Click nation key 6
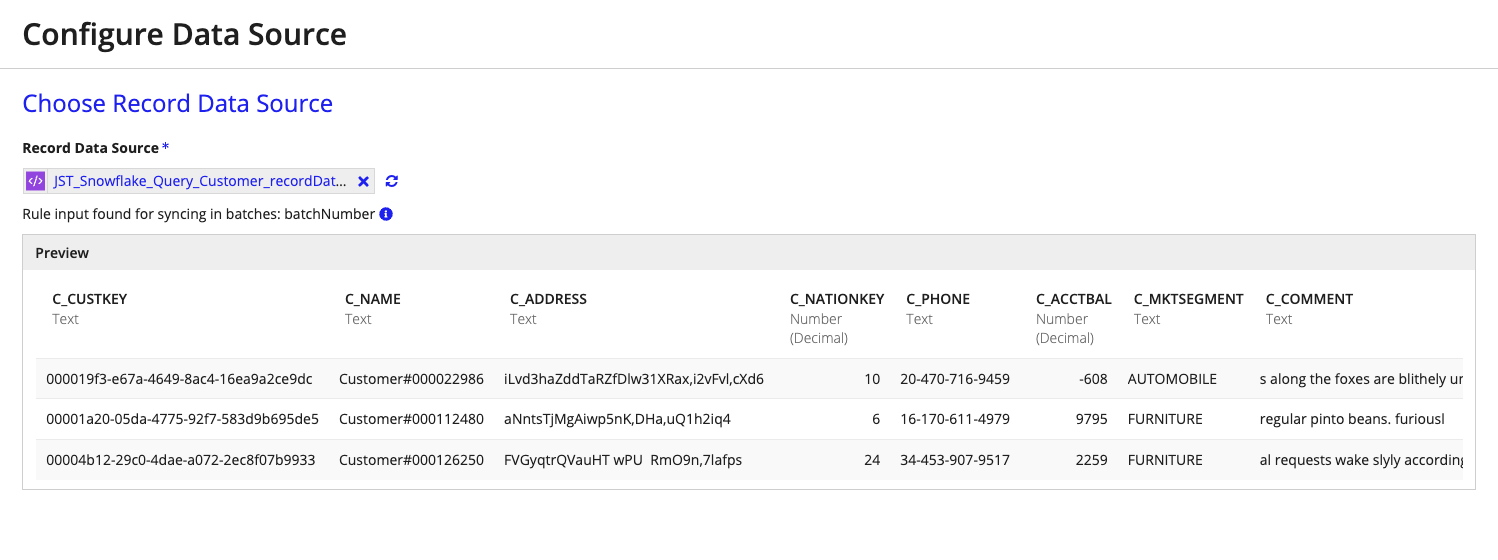The image size is (1498, 560). coord(876,419)
